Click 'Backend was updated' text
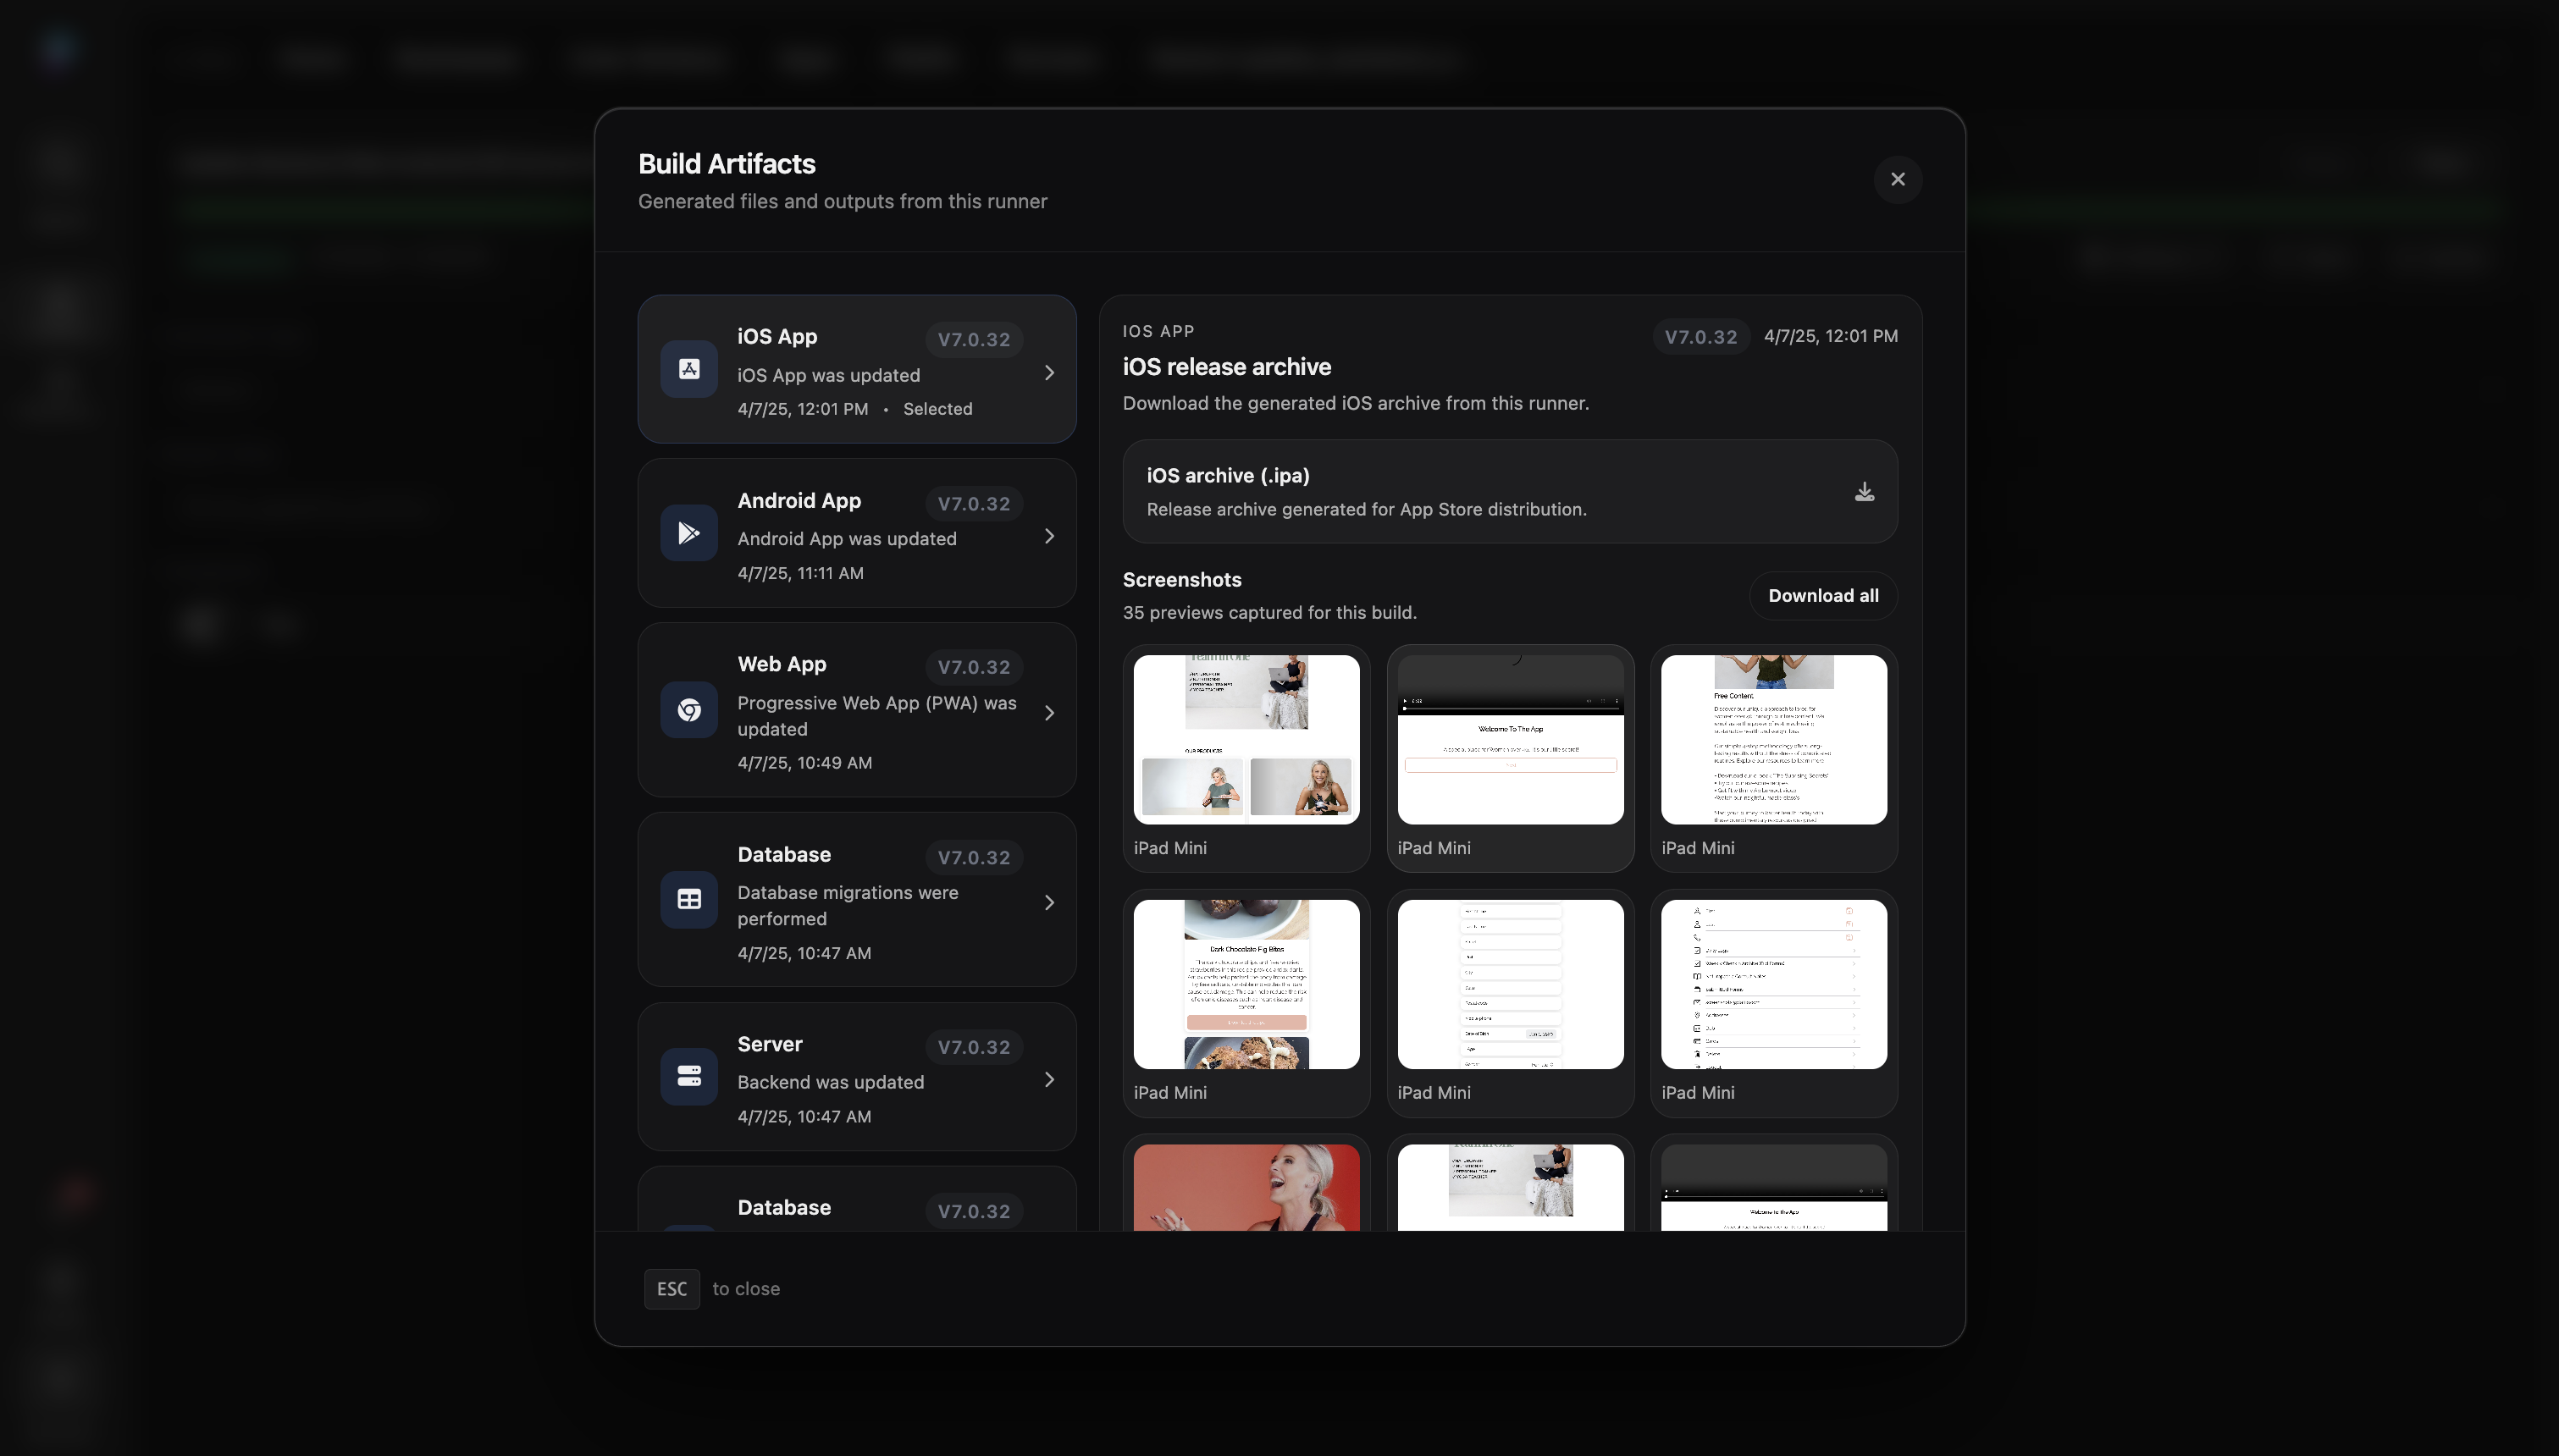The image size is (2559, 1456). coord(830,1083)
